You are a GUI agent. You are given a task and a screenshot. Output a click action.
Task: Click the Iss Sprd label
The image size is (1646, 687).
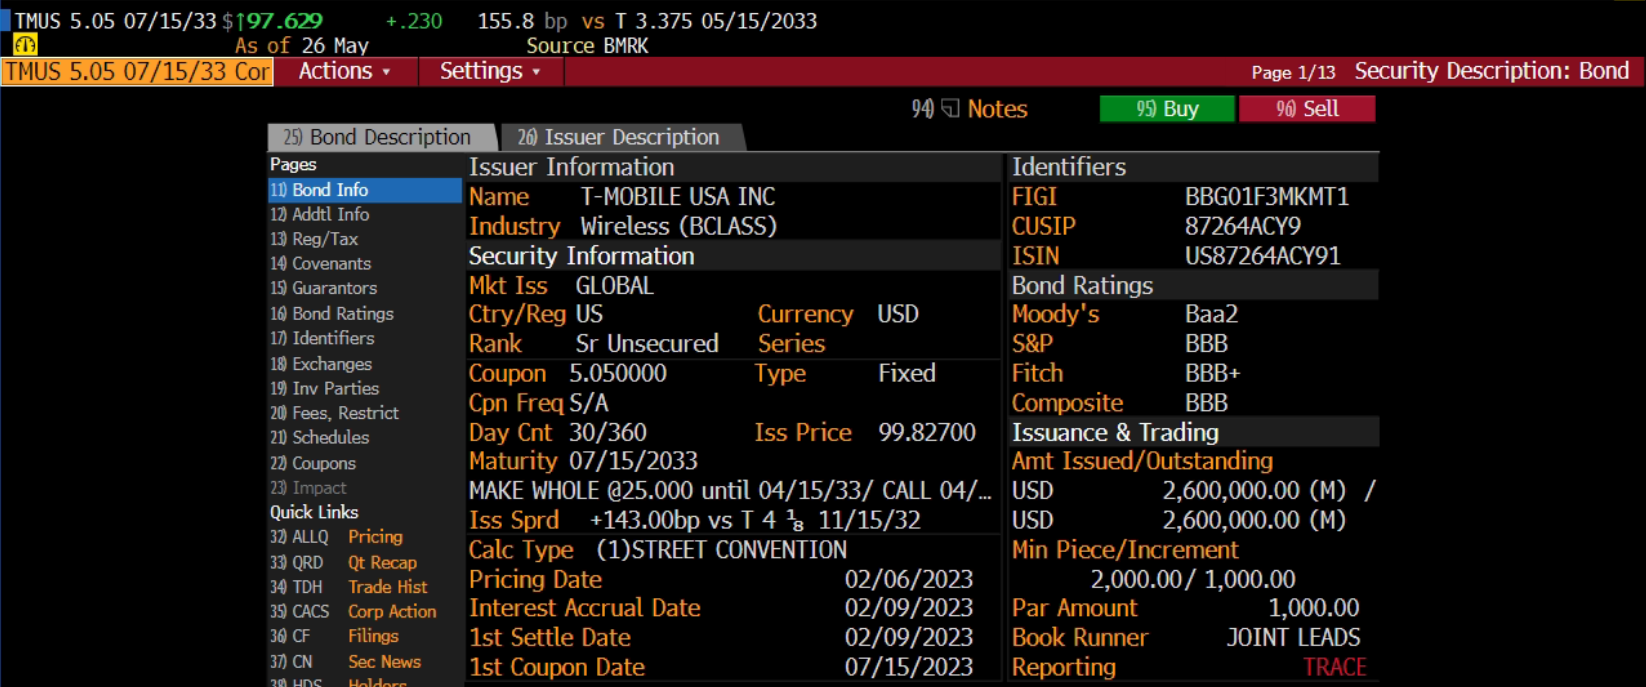[x=514, y=520]
